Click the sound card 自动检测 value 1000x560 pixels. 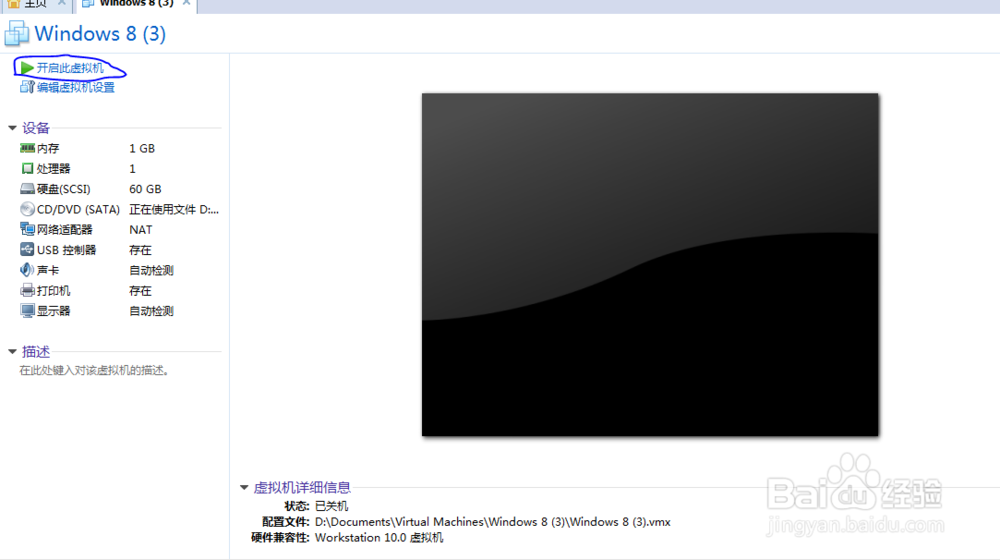pyautogui.click(x=151, y=270)
